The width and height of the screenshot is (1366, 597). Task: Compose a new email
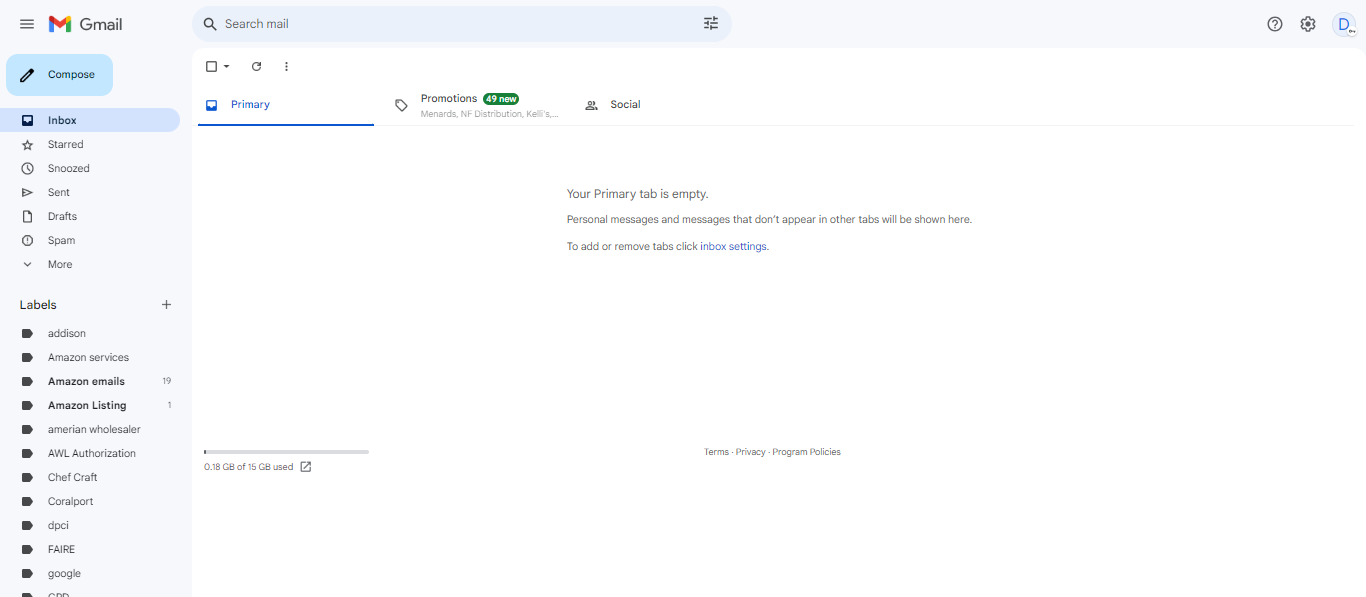point(59,75)
